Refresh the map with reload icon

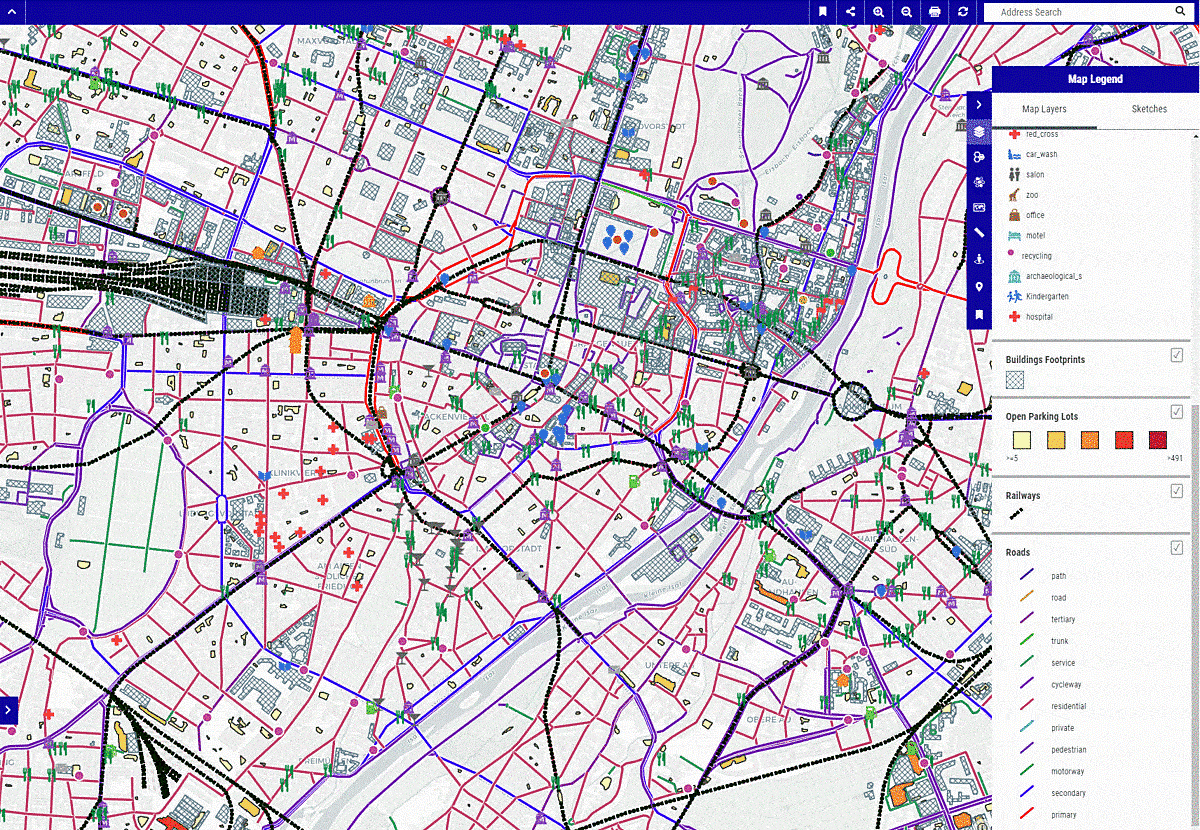pos(963,12)
